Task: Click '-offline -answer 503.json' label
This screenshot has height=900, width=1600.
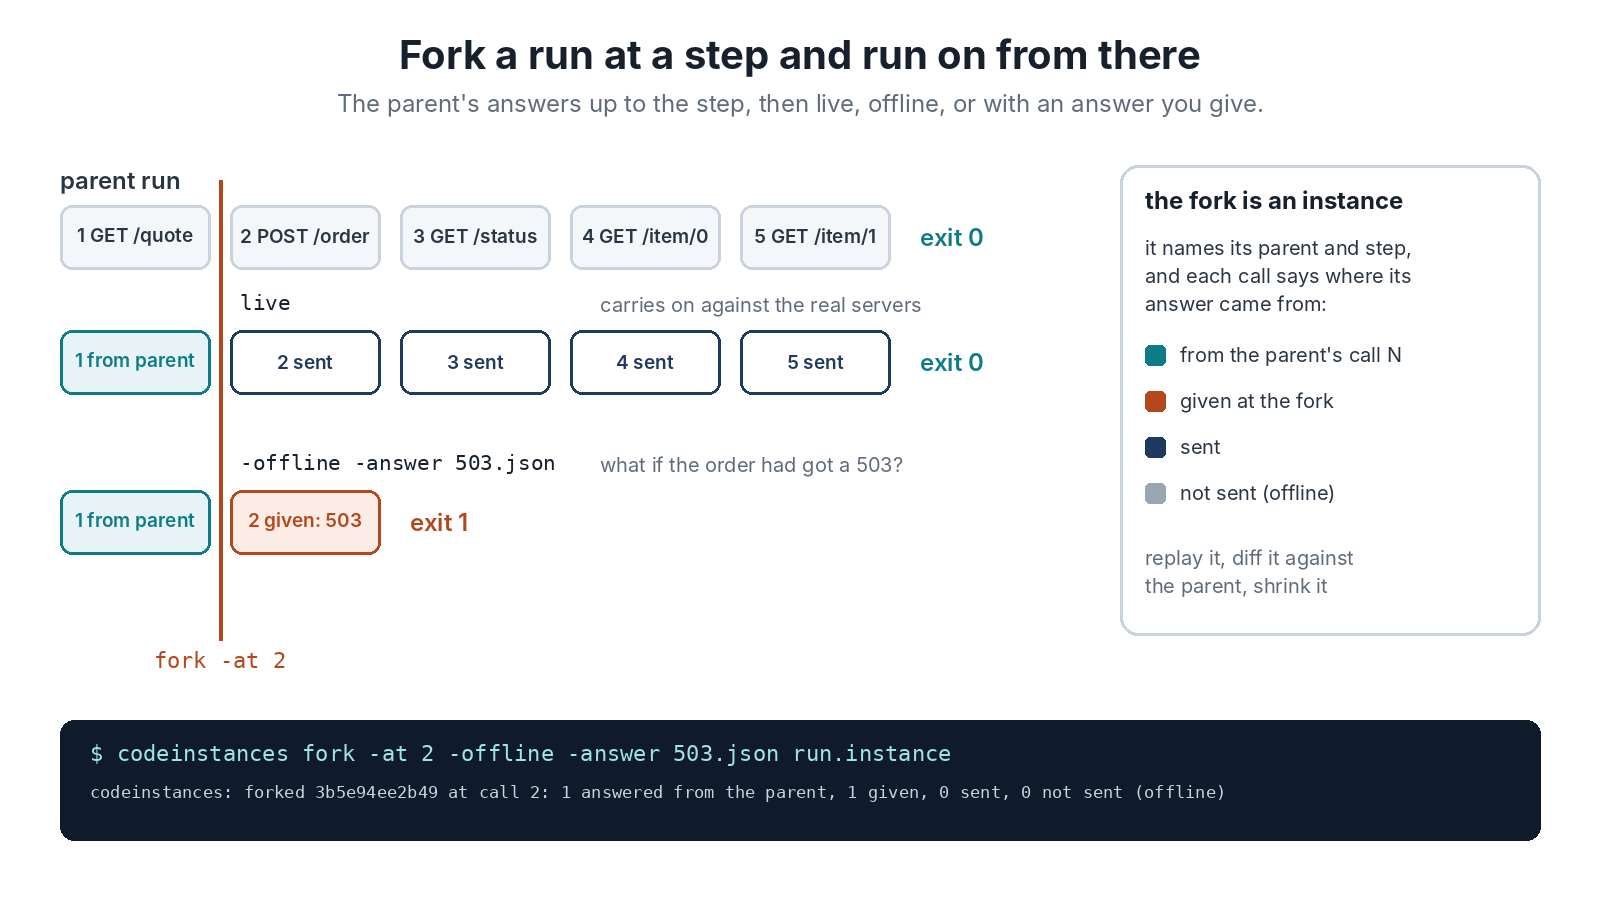Action: point(398,463)
